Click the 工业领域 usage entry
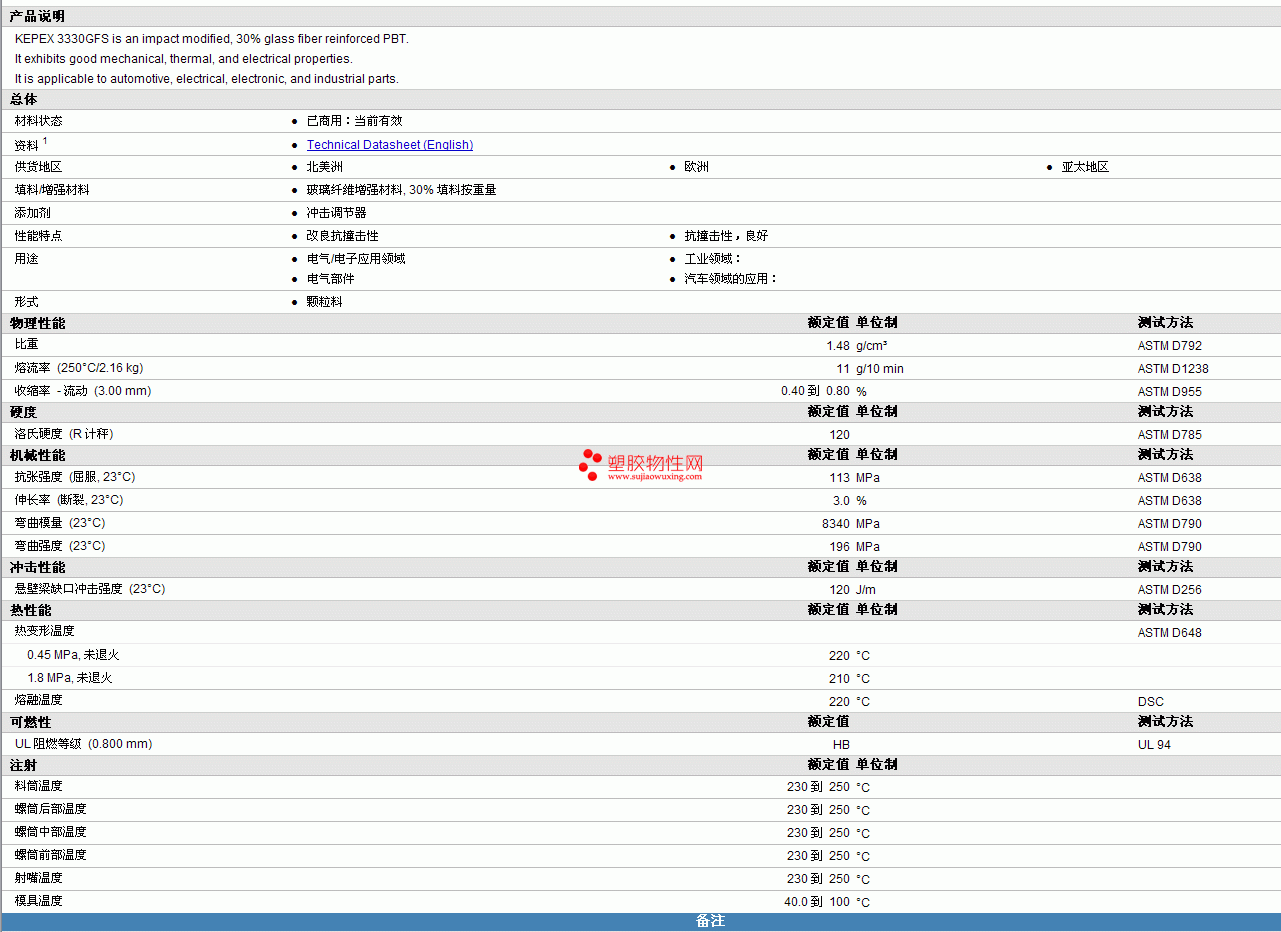The width and height of the screenshot is (1281, 932). click(713, 259)
